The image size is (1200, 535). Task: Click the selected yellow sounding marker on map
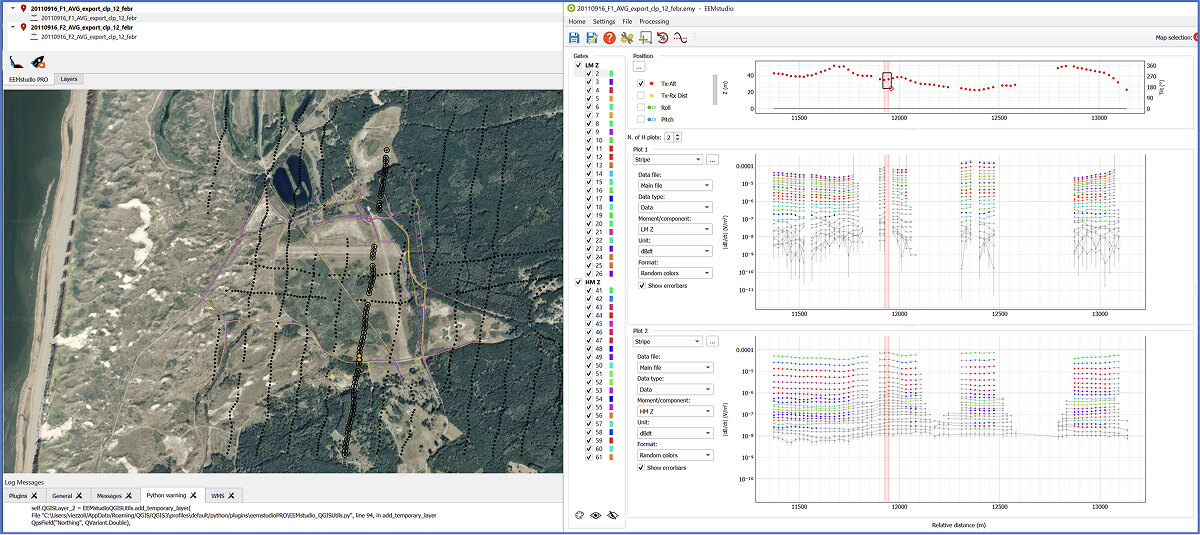tap(357, 356)
